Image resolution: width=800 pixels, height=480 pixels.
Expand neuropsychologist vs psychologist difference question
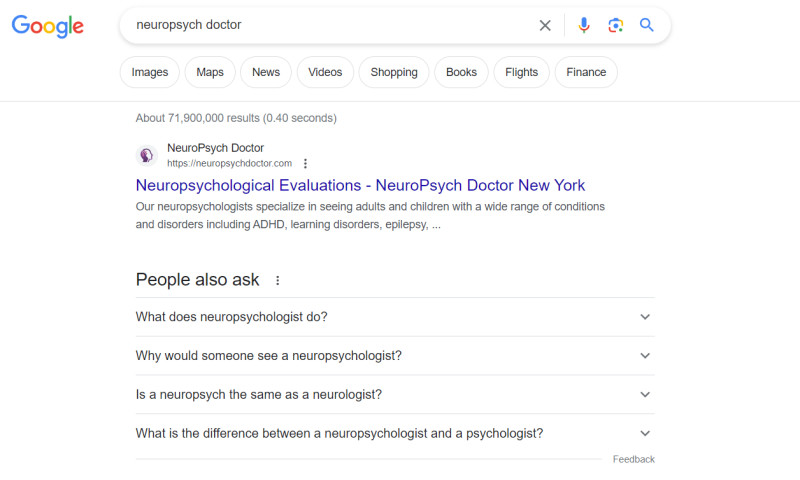645,434
